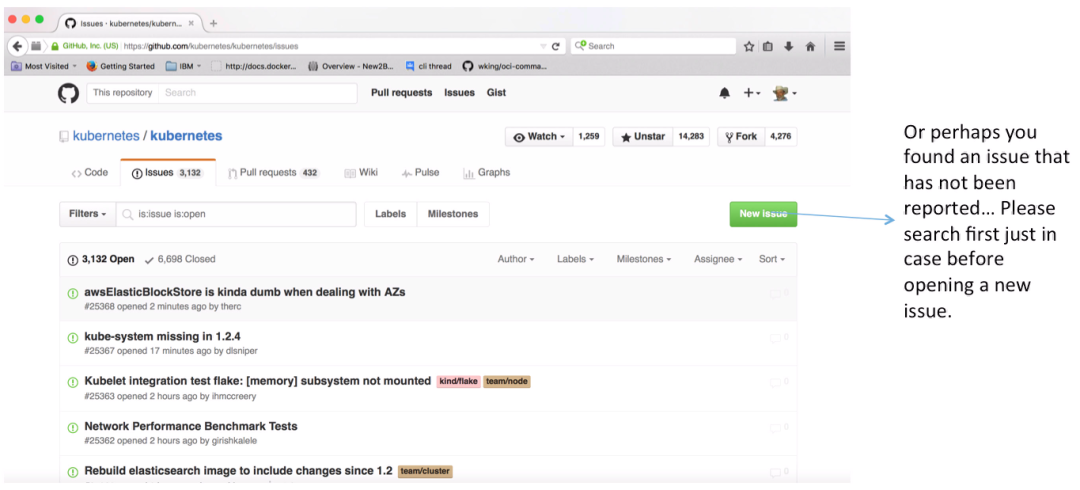Open the notifications bell icon
This screenshot has width=1080, height=490.
724,93
